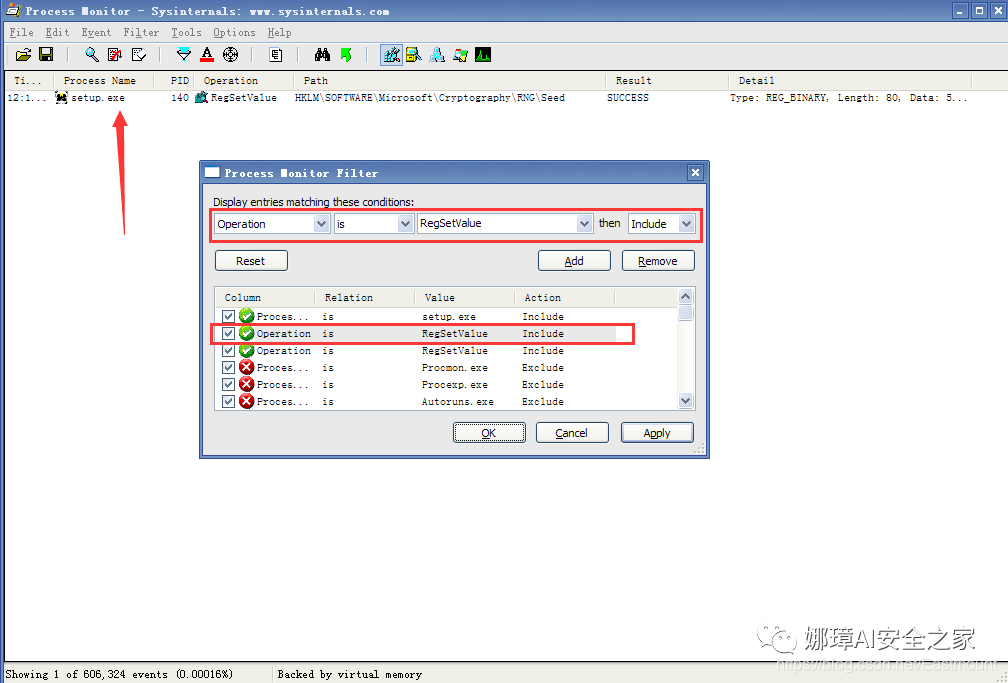Click green check icon of setup.exe filter
Viewport: 1008px width, 683px height.
(246, 316)
